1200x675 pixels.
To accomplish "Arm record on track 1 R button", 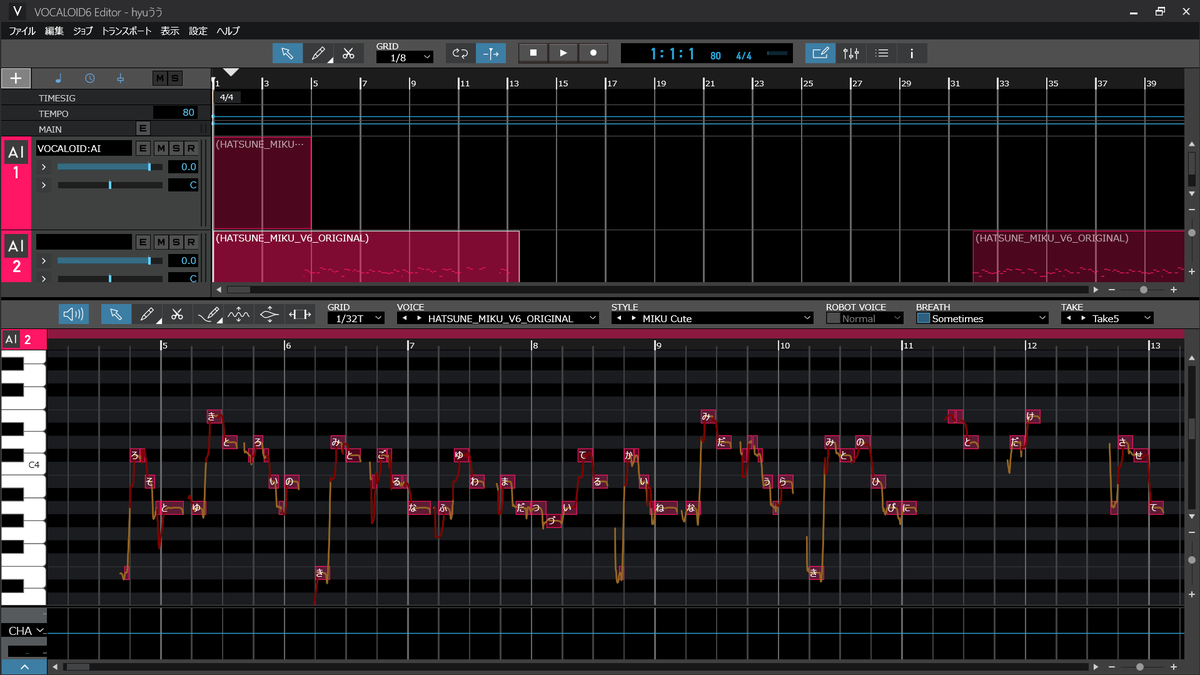I will 192,148.
